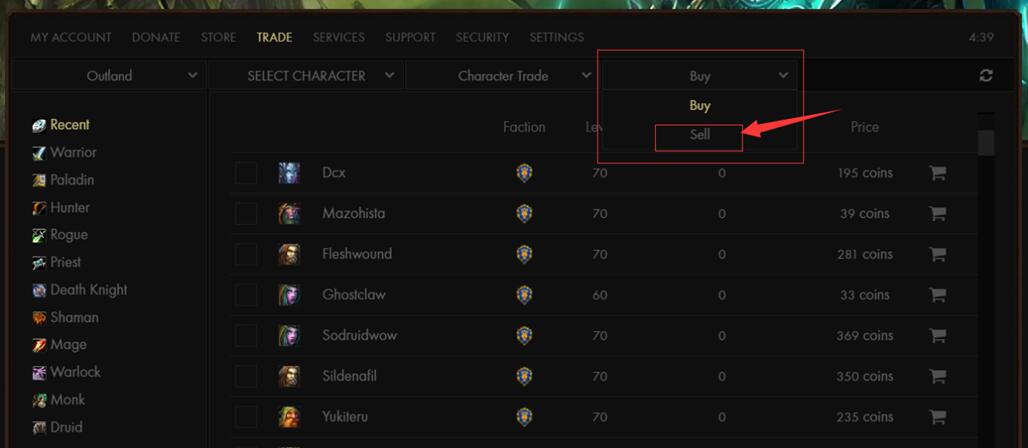This screenshot has width=1028, height=448.
Task: Select Death Knight class icon in sidebar
Action: click(39, 290)
